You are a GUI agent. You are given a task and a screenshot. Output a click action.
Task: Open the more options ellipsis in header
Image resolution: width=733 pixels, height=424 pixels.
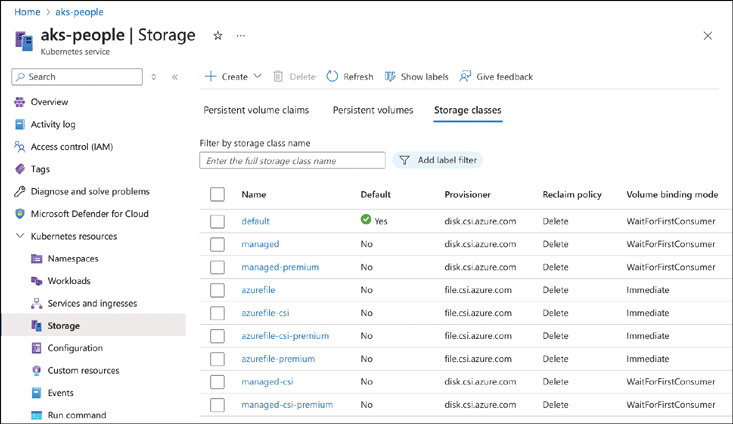241,35
